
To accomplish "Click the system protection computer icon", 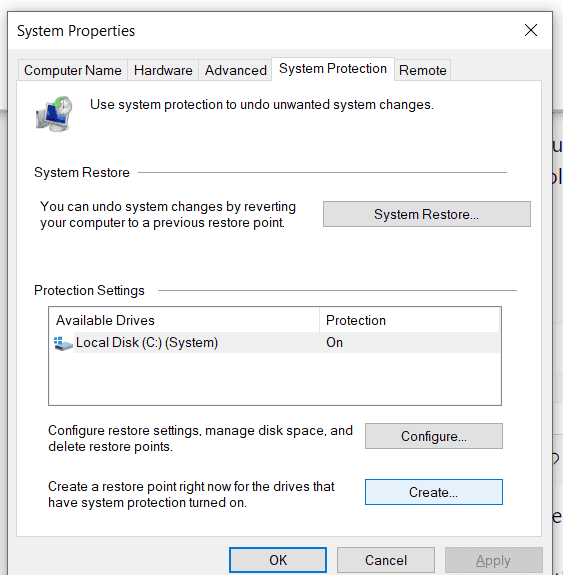I will (x=54, y=114).
